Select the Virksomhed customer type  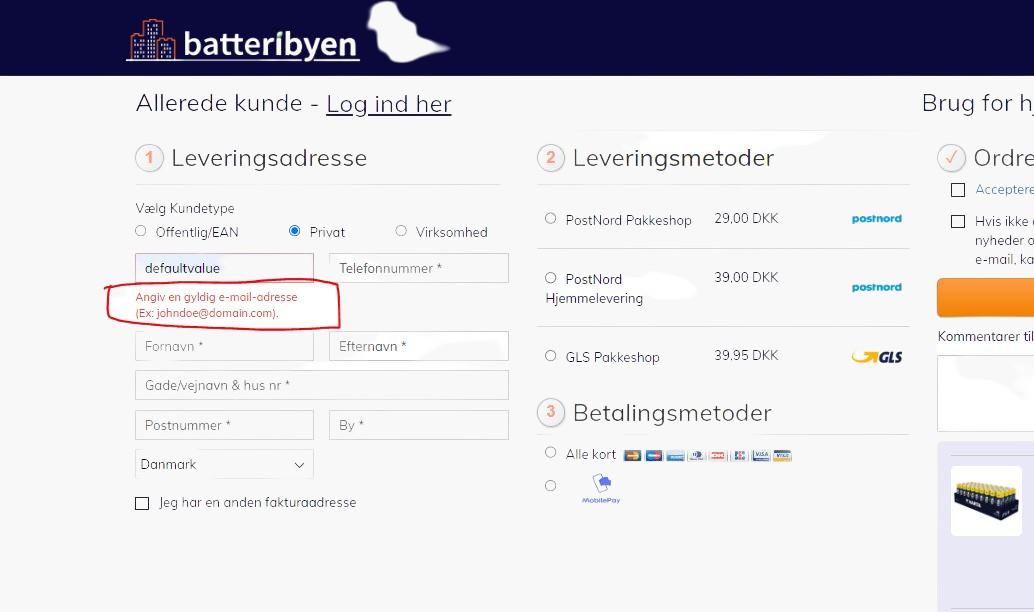401,231
